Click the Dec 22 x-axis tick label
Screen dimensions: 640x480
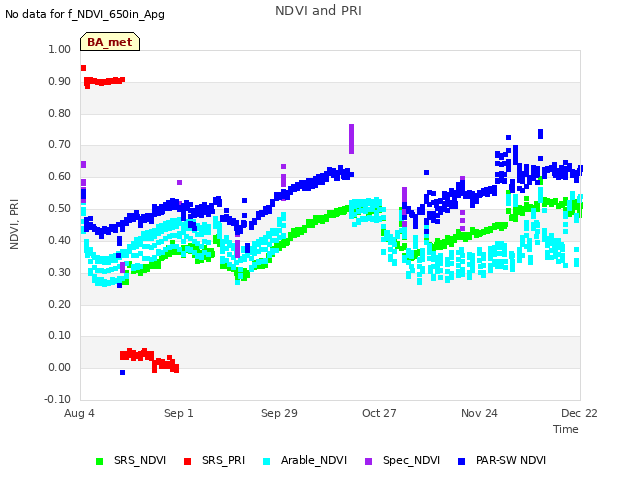click(x=579, y=413)
